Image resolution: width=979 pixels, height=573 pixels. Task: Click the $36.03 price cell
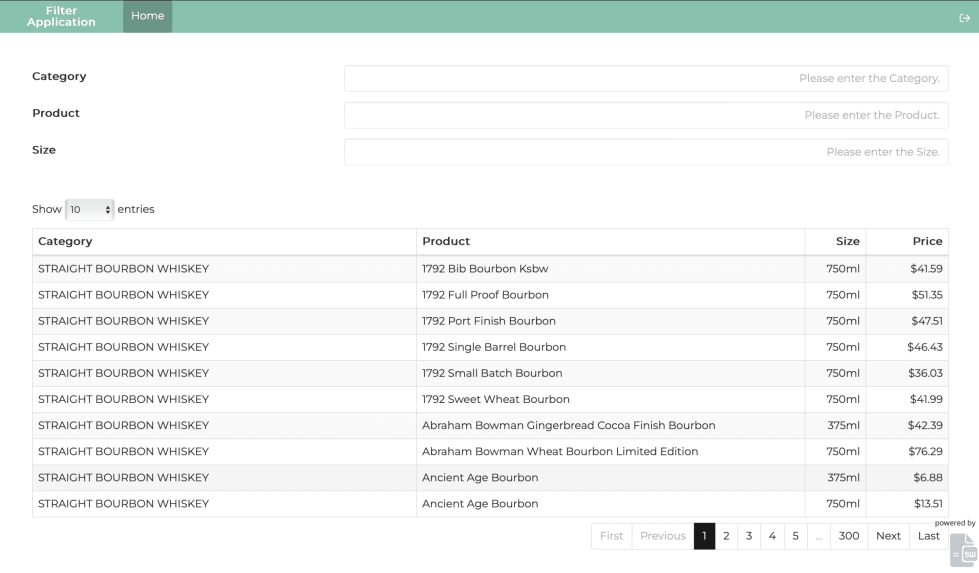(x=907, y=373)
